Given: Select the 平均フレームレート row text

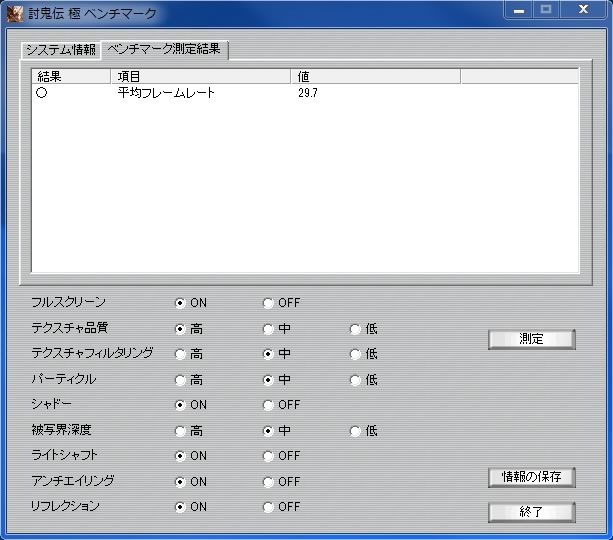Looking at the screenshot, I should click(x=166, y=93).
